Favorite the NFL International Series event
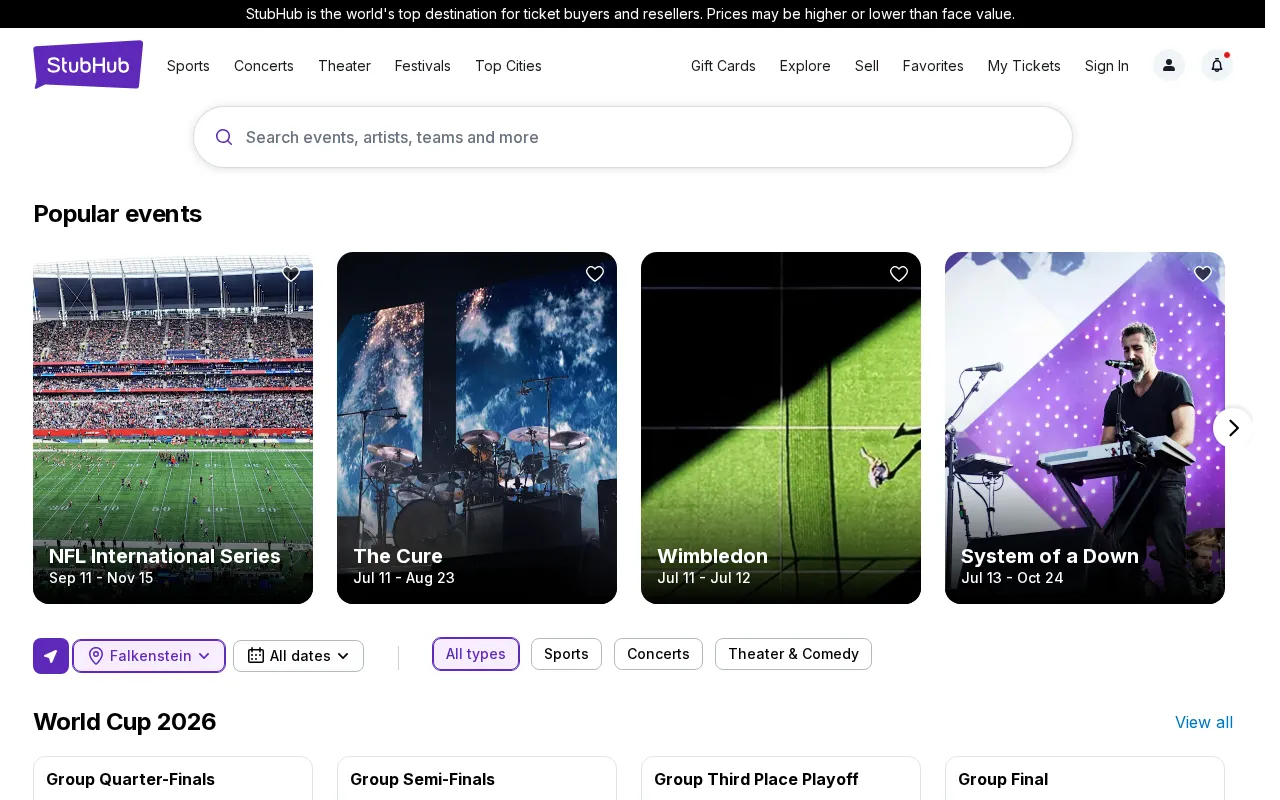 (x=291, y=274)
